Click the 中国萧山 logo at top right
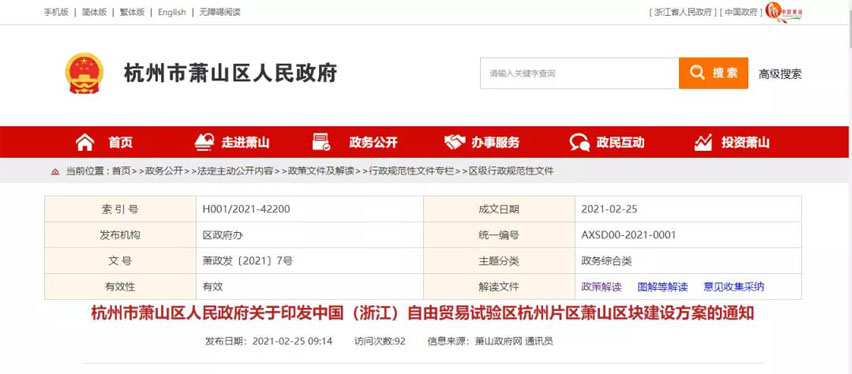Viewport: 852px width, 374px height. click(x=784, y=11)
